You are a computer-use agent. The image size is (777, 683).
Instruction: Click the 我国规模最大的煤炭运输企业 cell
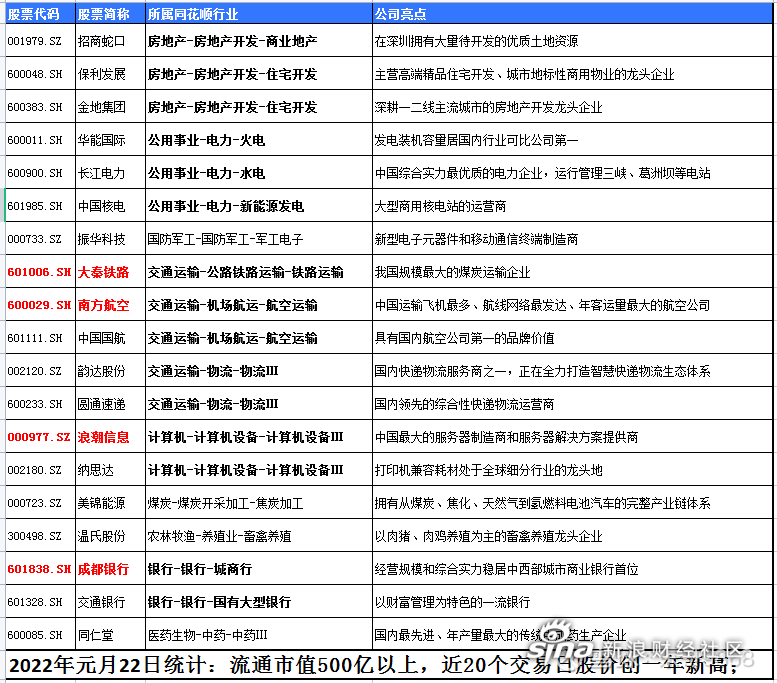572,272
